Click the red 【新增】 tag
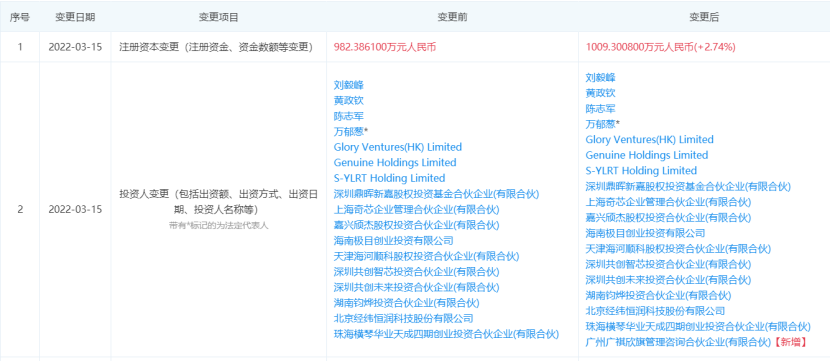The image size is (831, 361). [790, 342]
